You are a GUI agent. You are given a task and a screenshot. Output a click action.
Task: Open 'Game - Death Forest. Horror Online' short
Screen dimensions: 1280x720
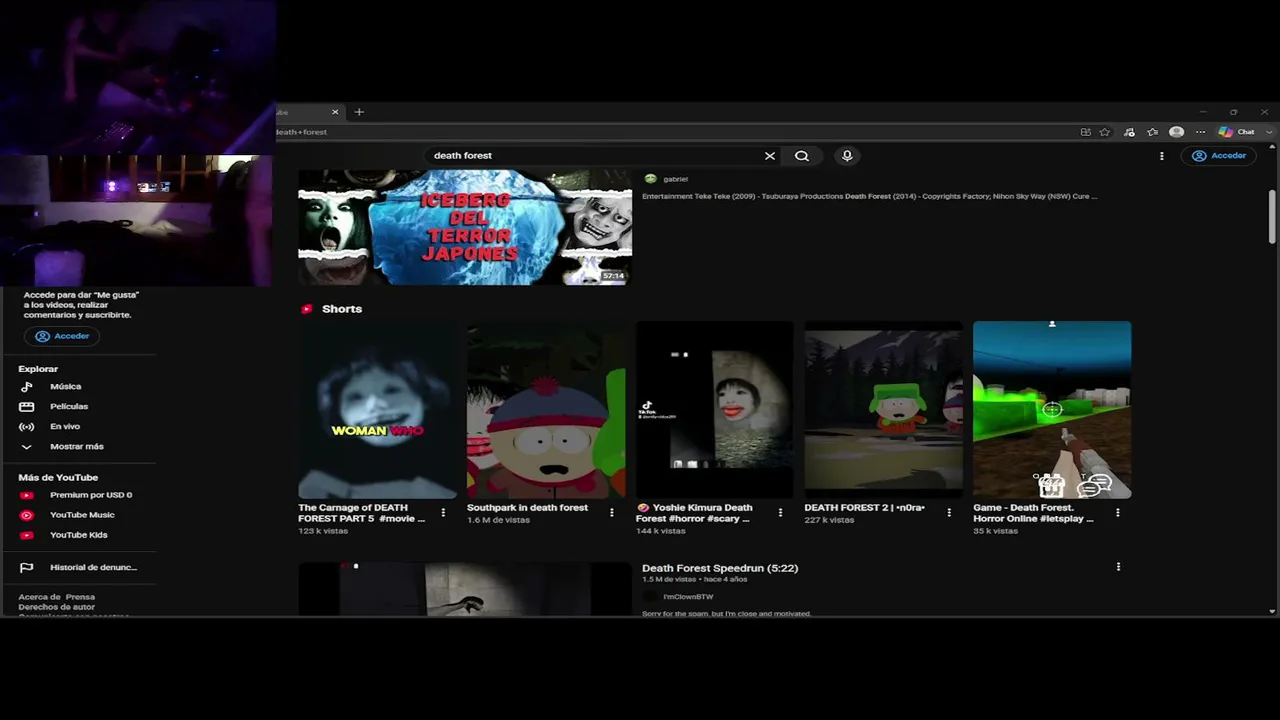pyautogui.click(x=1052, y=410)
